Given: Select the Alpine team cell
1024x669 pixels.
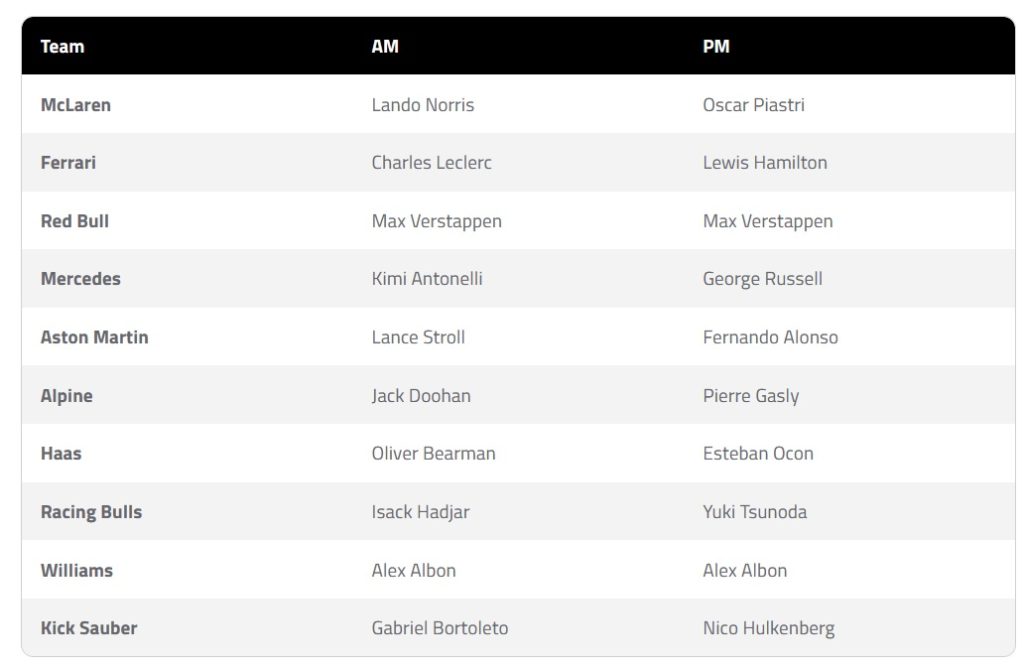Looking at the screenshot, I should coord(66,396).
